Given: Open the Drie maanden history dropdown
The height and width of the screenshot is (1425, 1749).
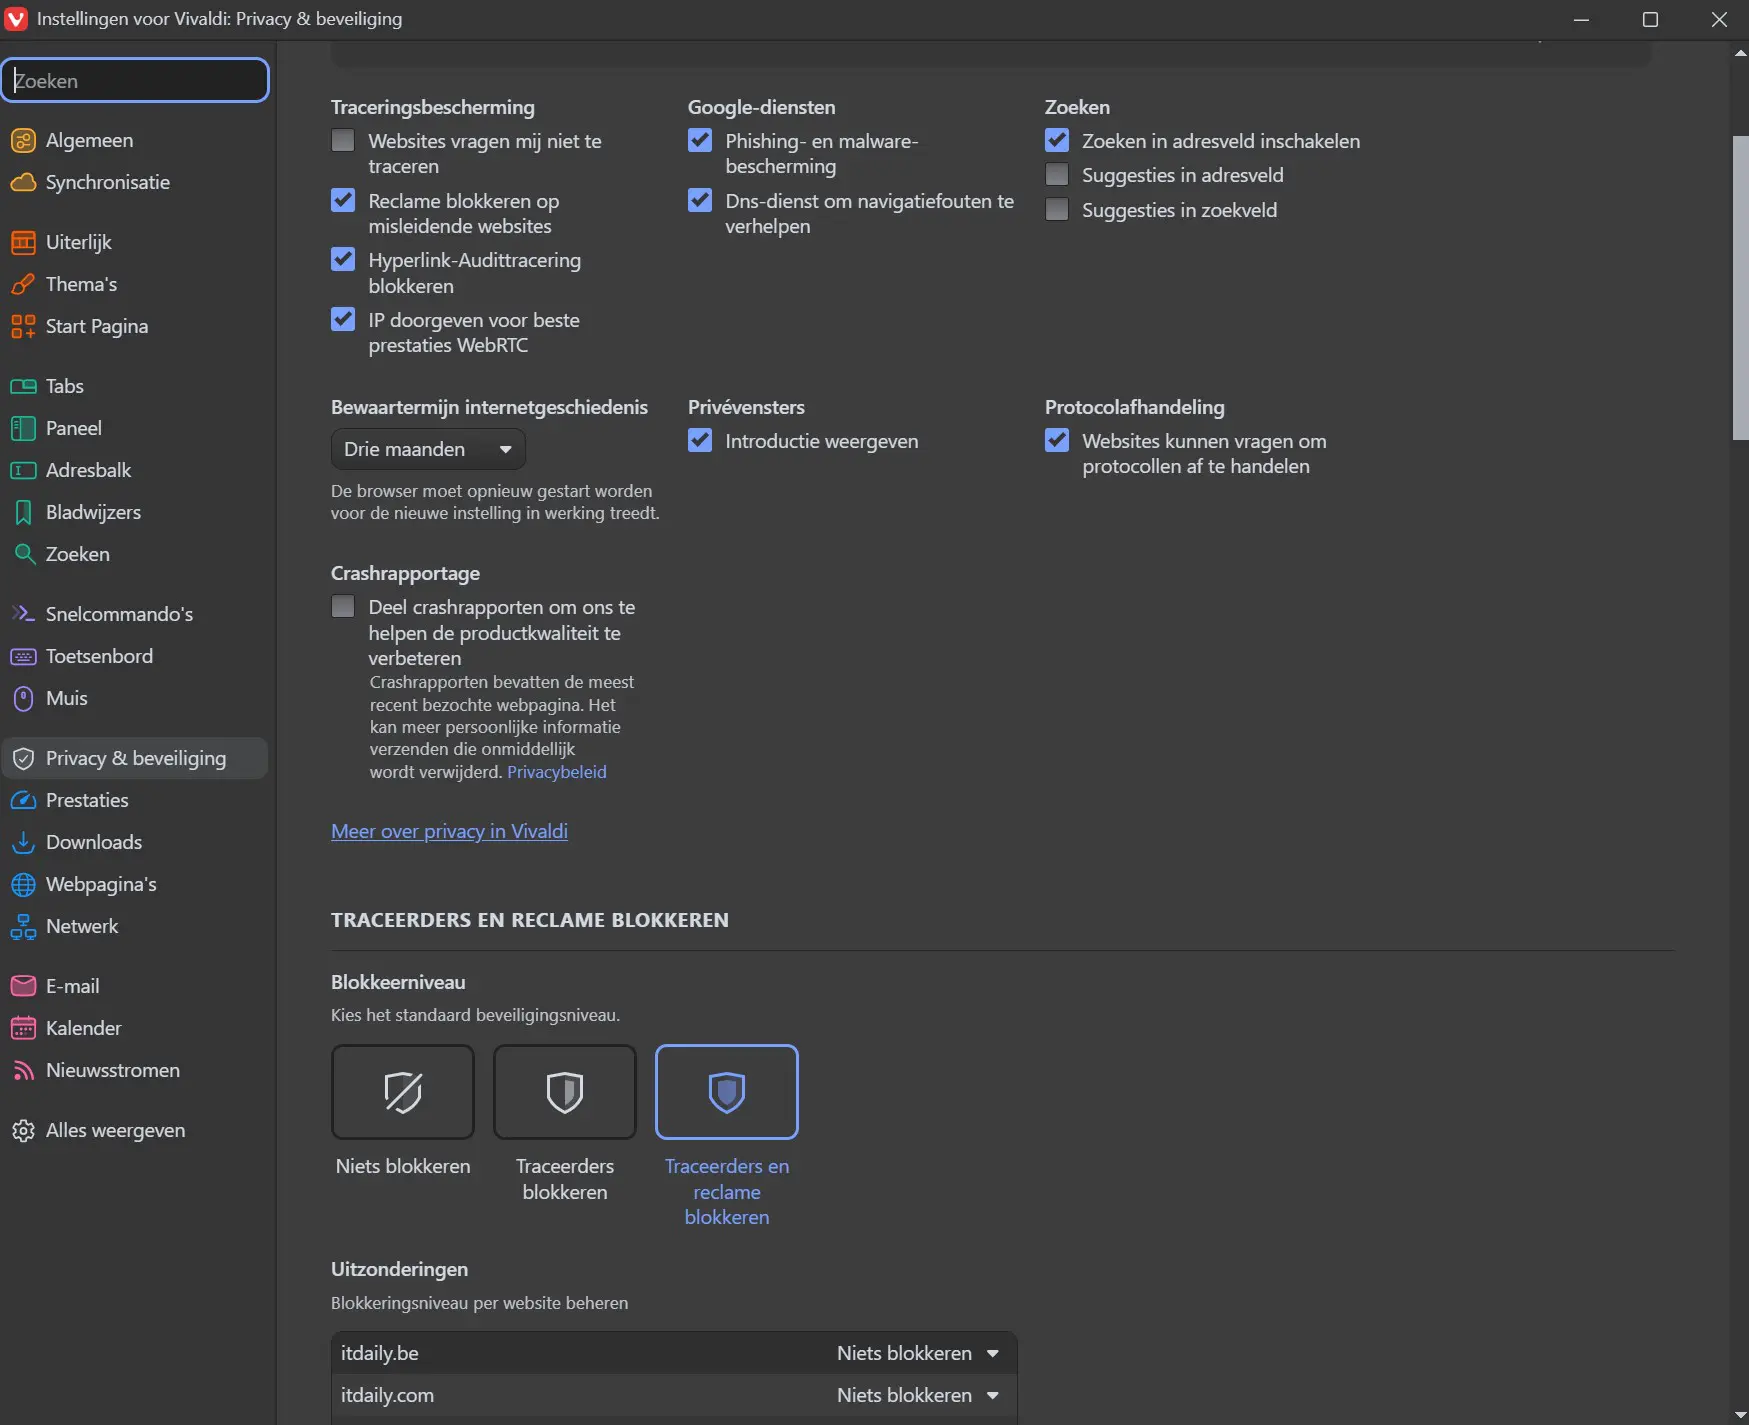Looking at the screenshot, I should 428,449.
